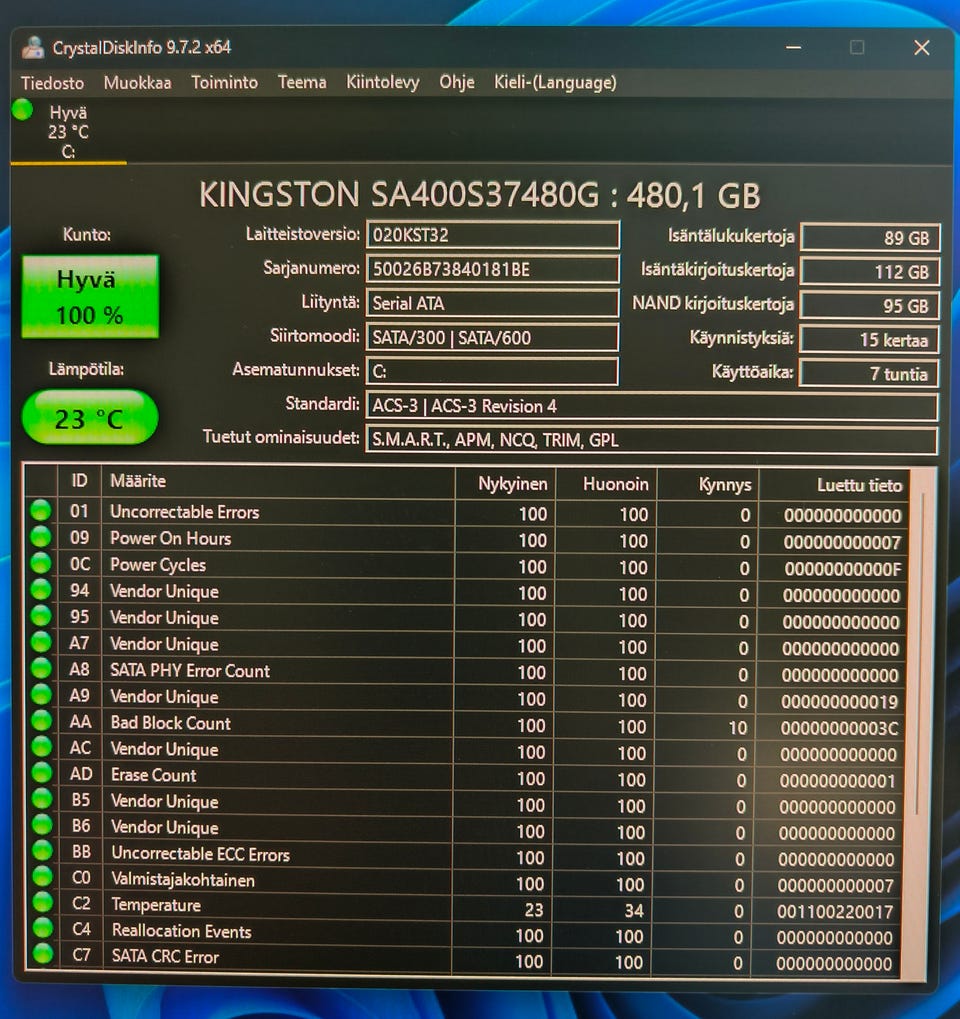Click the Käyttöaika value 7 tuntia
This screenshot has width=960, height=1019.
coord(868,373)
